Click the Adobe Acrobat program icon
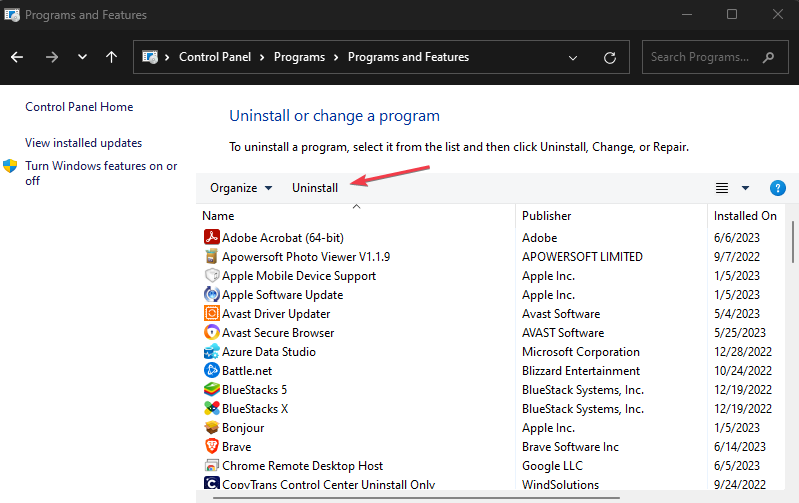 click(211, 238)
